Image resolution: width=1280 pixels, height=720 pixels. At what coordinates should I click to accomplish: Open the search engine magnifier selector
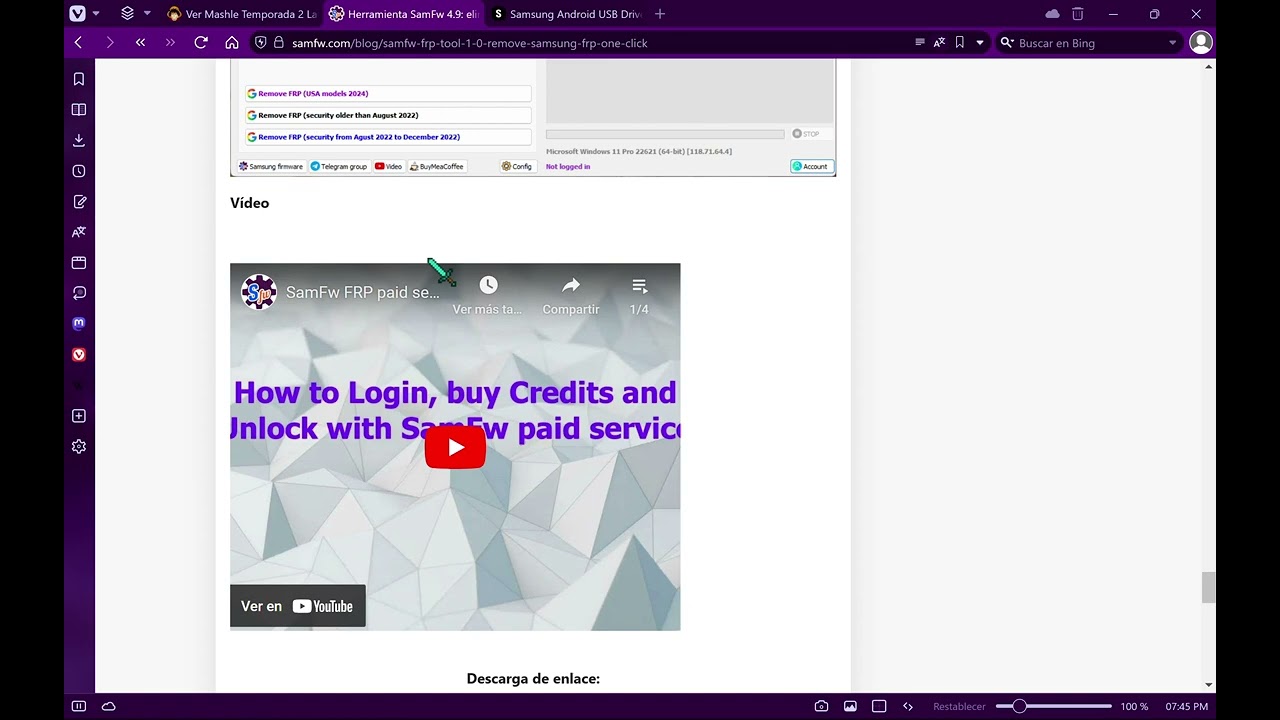click(x=1007, y=43)
